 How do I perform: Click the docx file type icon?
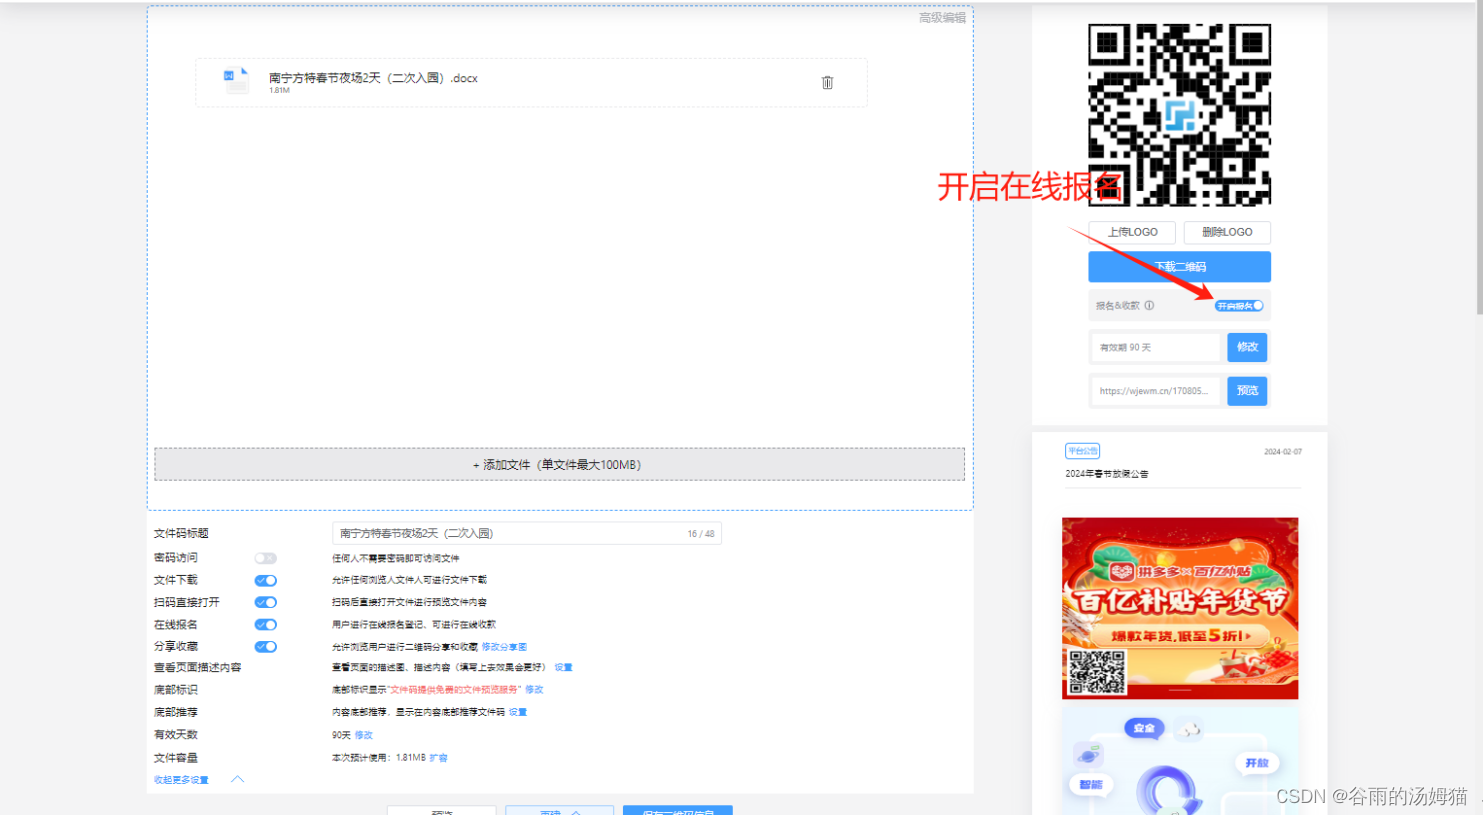pos(236,80)
